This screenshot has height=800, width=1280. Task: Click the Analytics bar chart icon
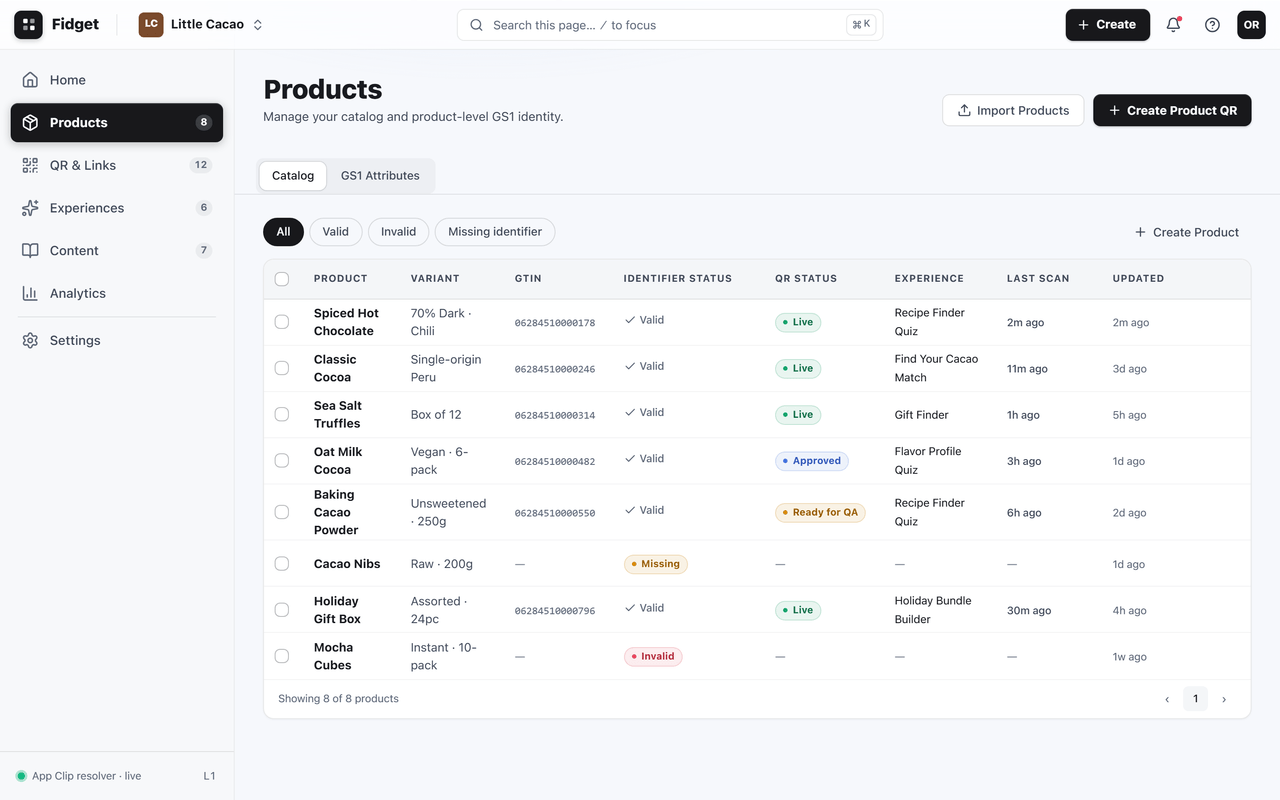click(30, 293)
